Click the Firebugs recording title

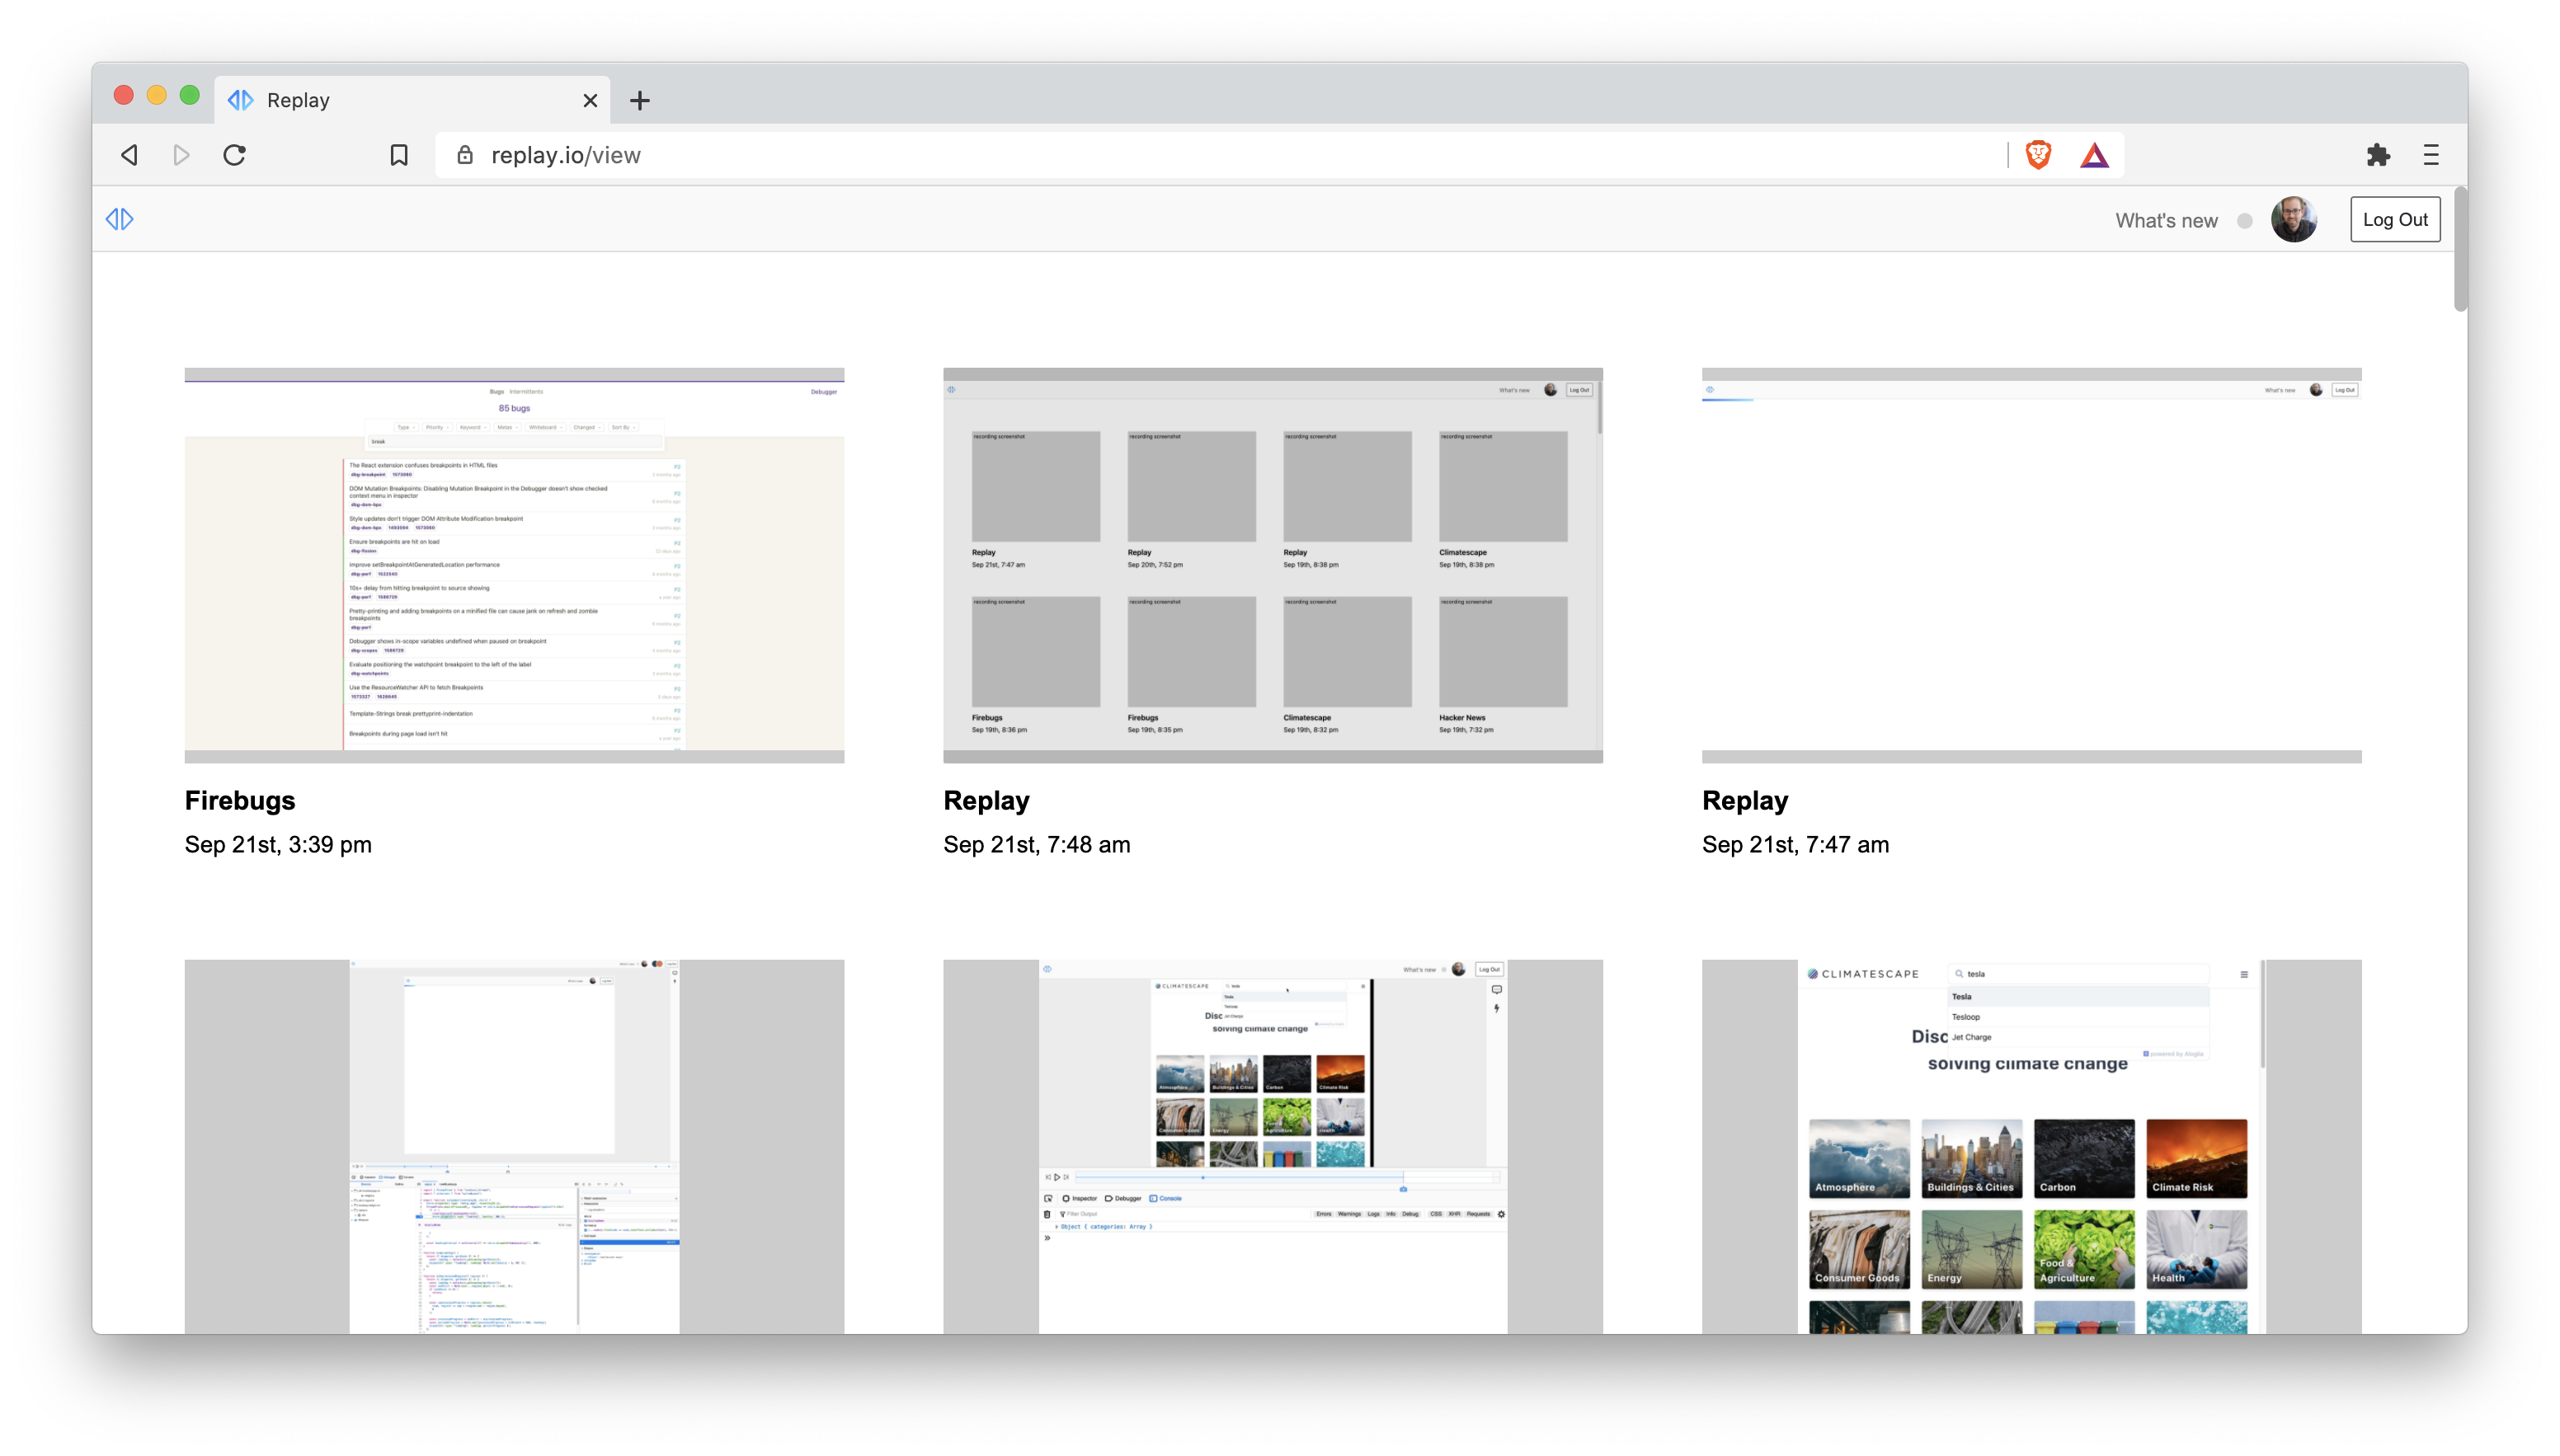point(240,800)
